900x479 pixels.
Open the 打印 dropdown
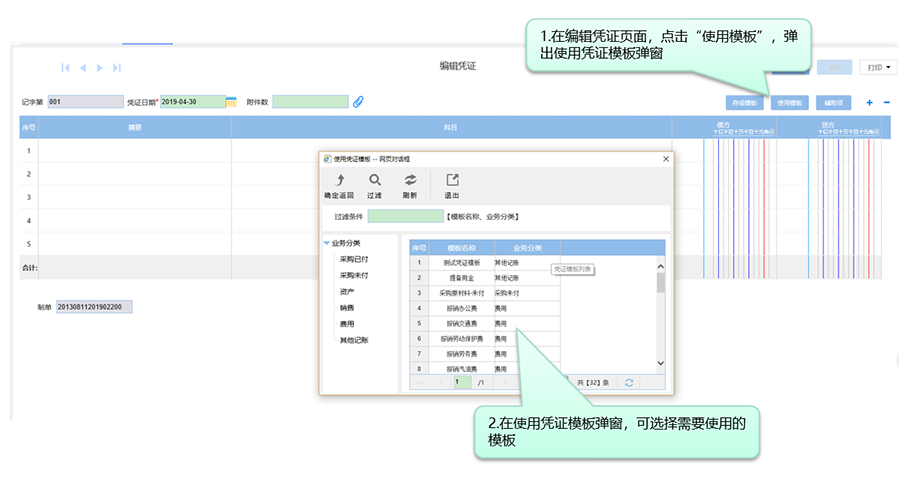pyautogui.click(x=878, y=67)
